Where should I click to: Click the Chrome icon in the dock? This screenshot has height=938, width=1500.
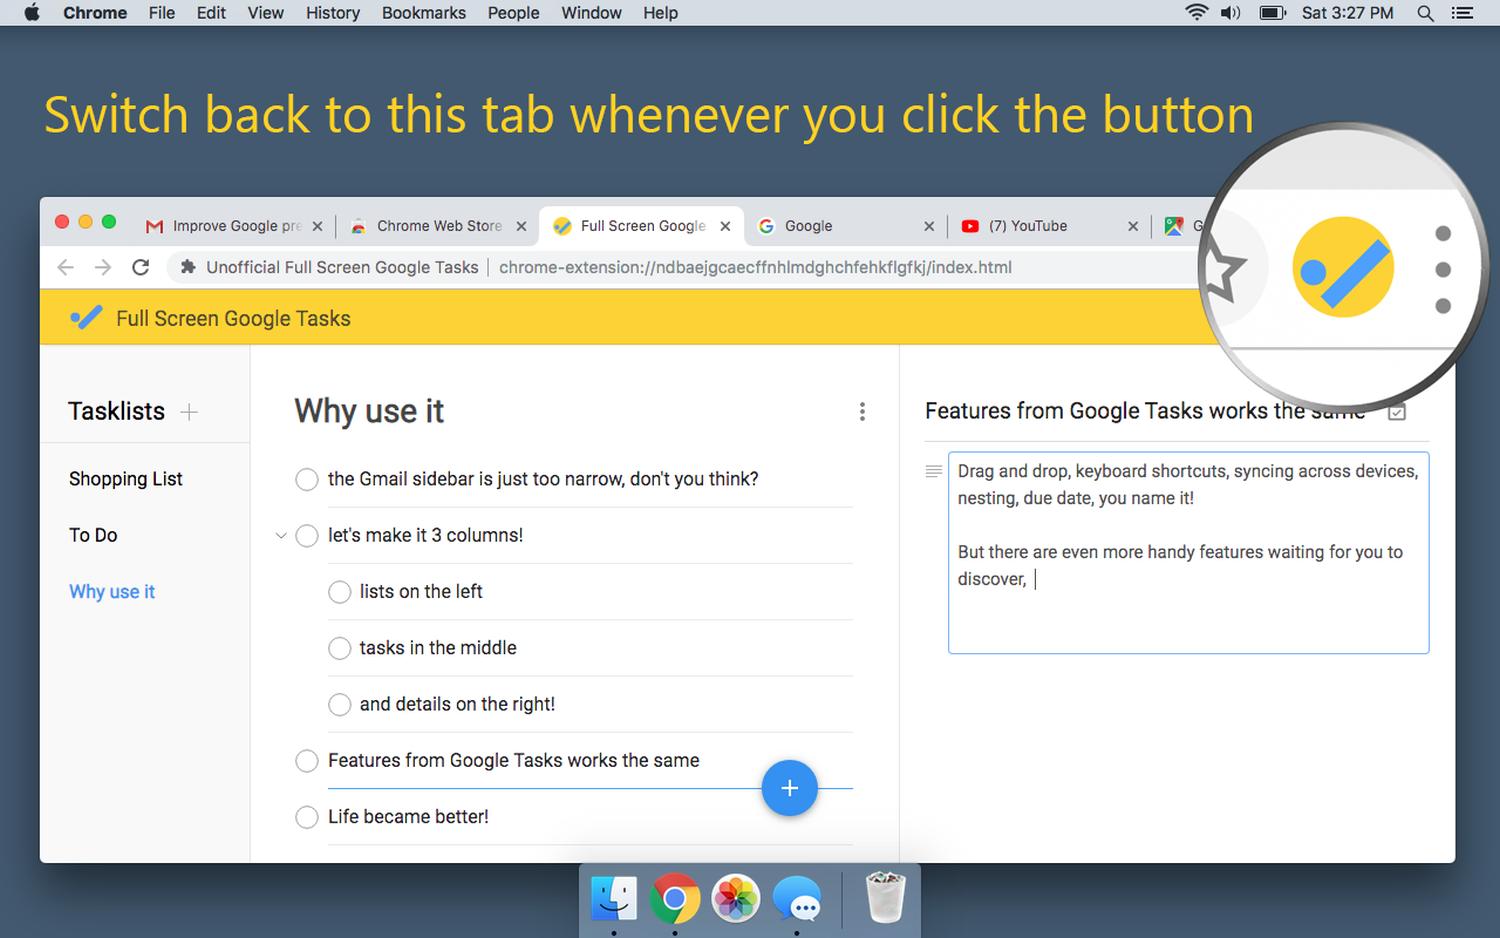[674, 899]
